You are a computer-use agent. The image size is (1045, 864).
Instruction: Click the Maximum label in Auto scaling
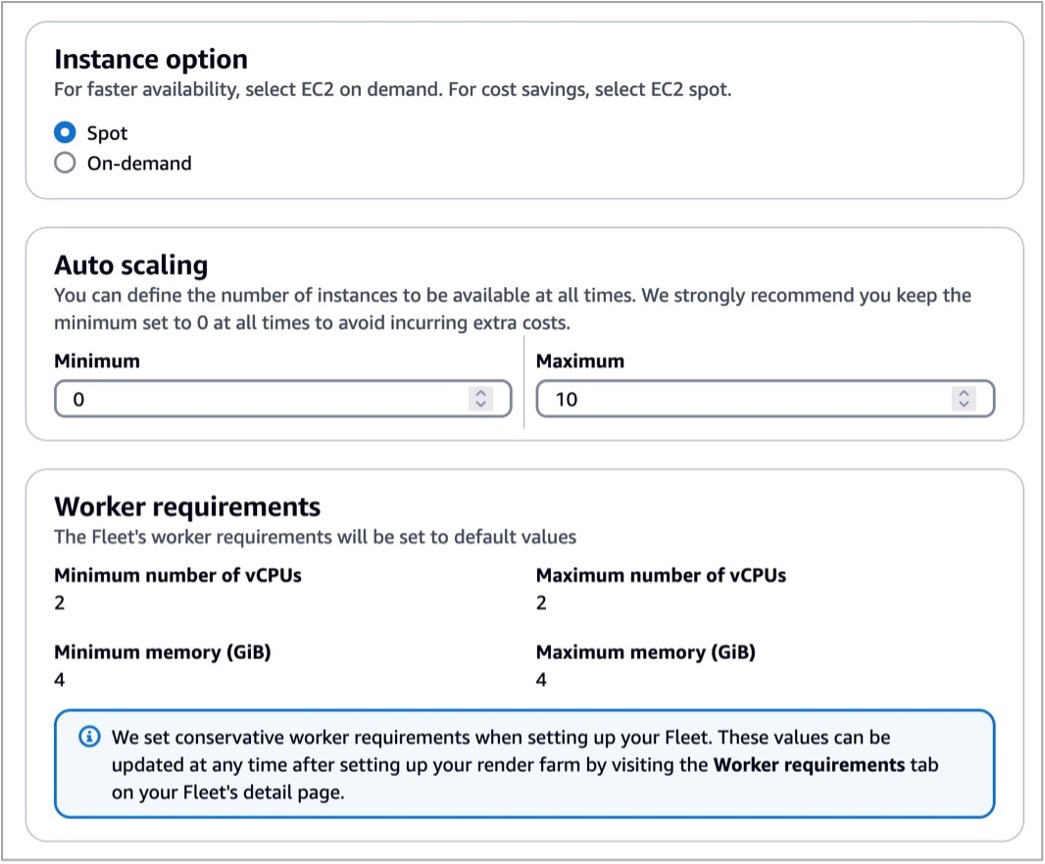pos(580,361)
